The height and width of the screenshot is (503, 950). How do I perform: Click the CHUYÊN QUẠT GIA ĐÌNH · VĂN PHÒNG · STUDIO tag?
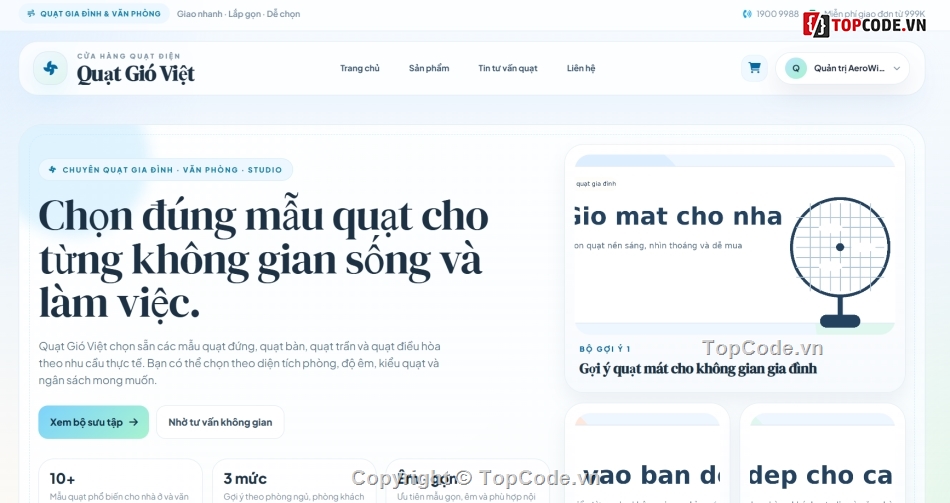click(x=166, y=170)
